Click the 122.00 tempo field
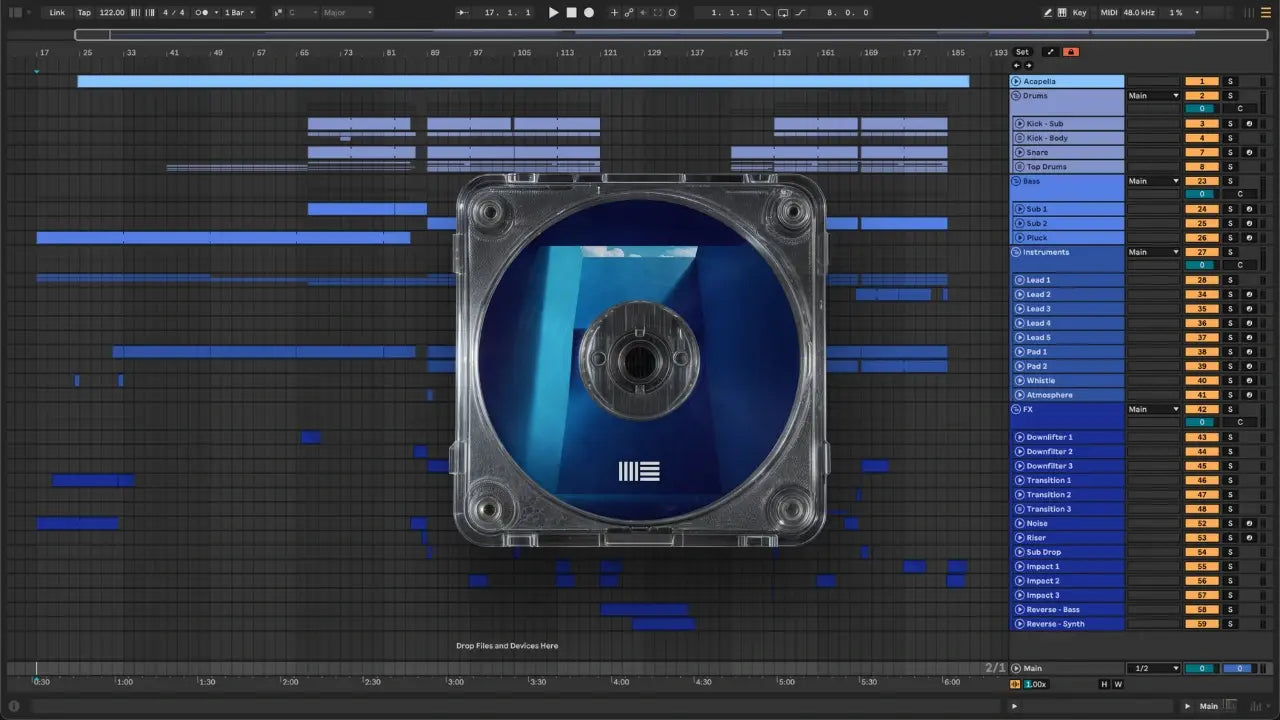1280x720 pixels. [112, 13]
